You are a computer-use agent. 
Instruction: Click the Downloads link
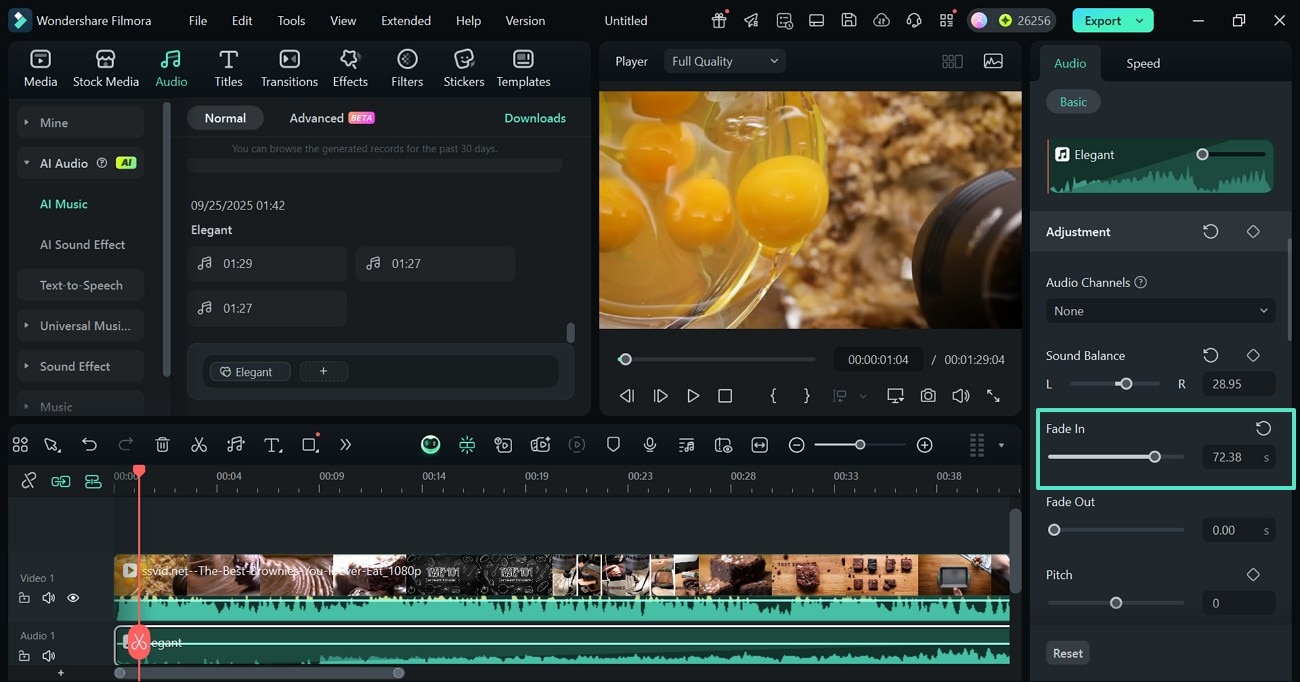click(x=535, y=118)
